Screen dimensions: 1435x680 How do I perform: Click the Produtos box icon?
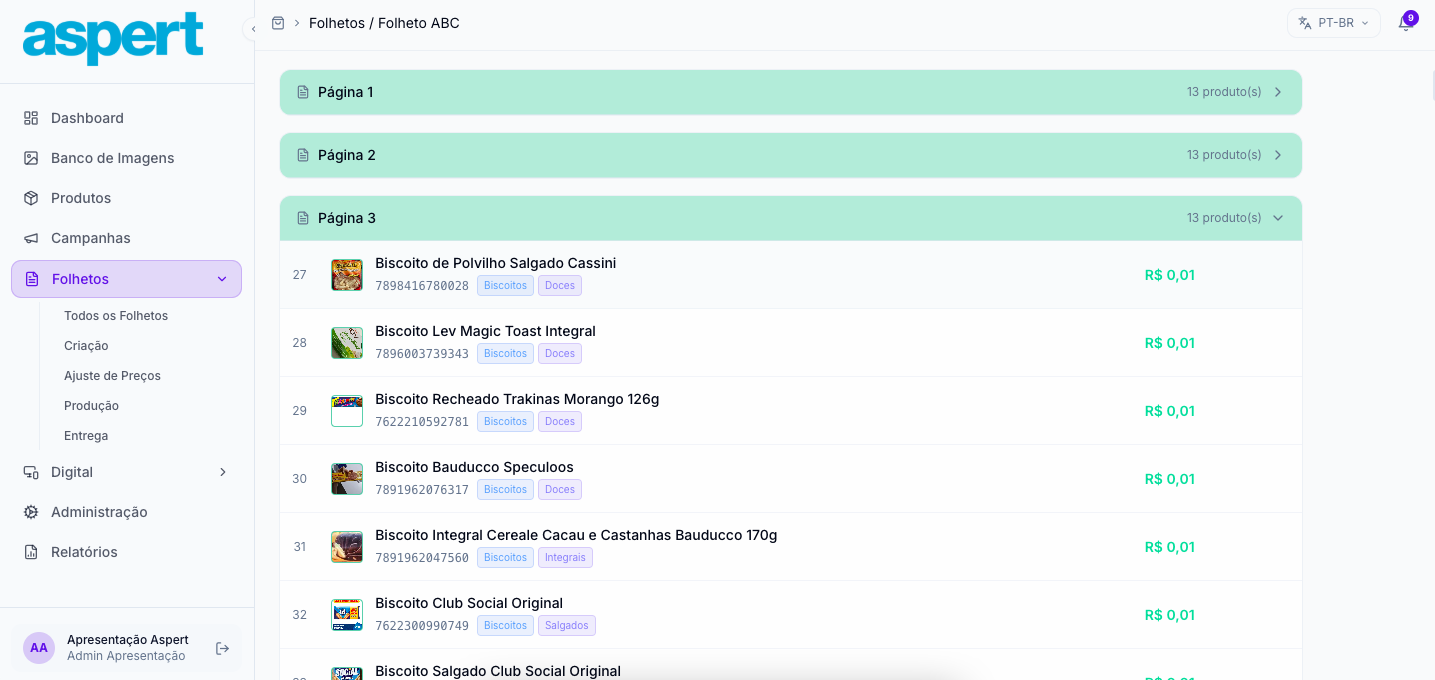click(31, 198)
